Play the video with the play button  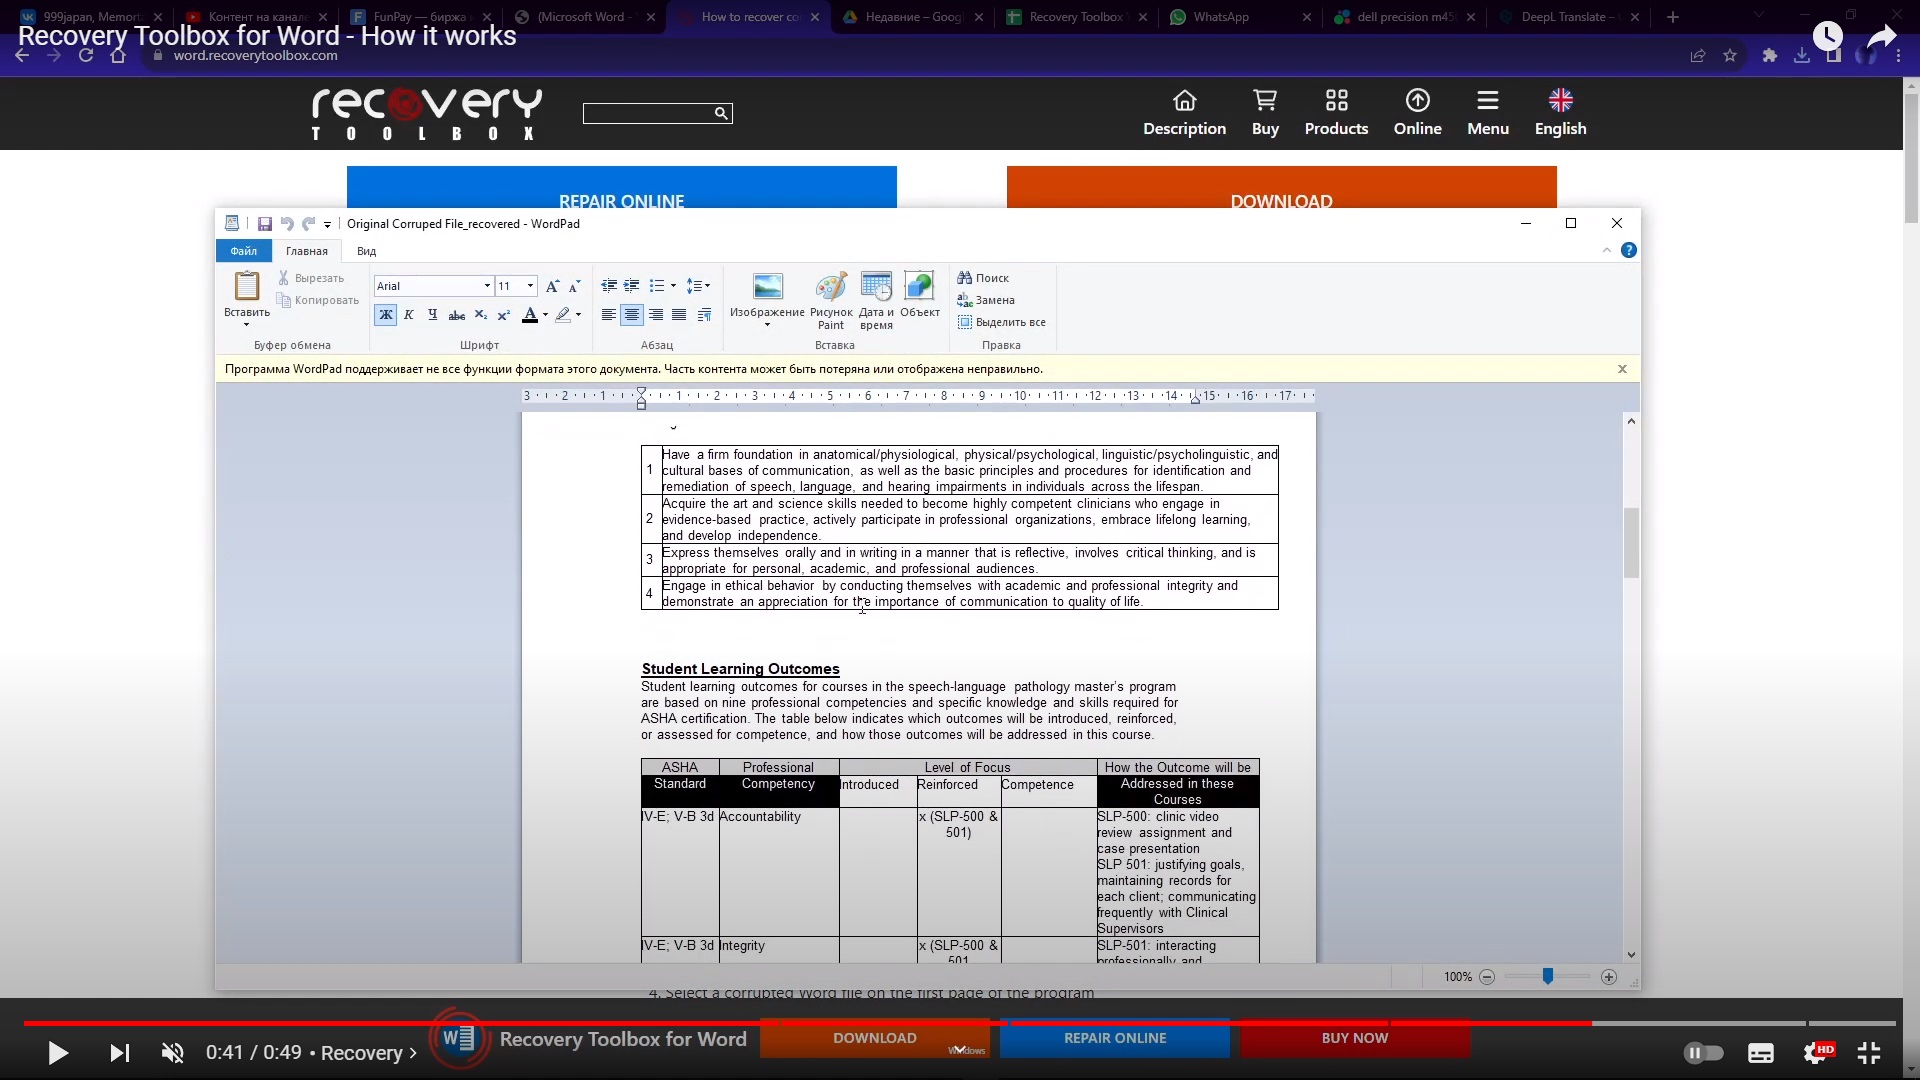click(x=58, y=1053)
